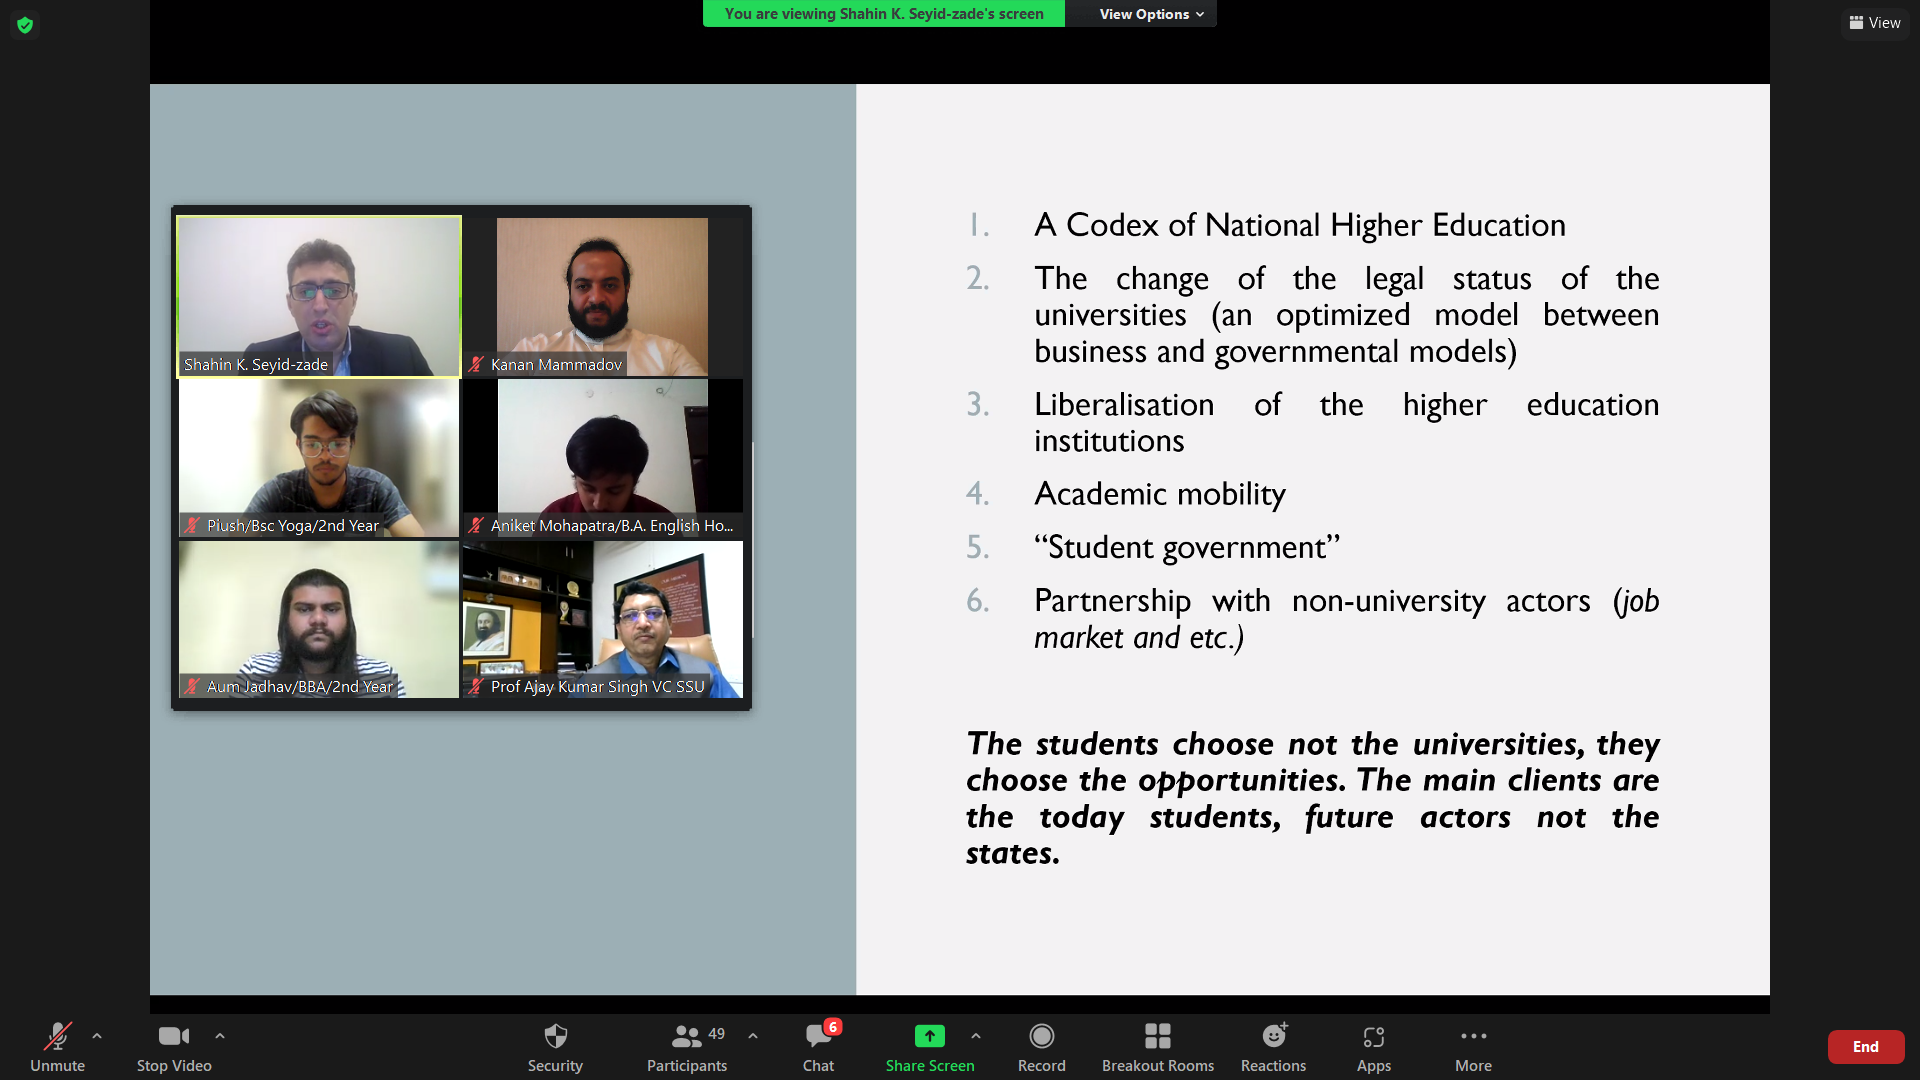
Task: Expand arrow next to Participants
Action: coord(753,1036)
